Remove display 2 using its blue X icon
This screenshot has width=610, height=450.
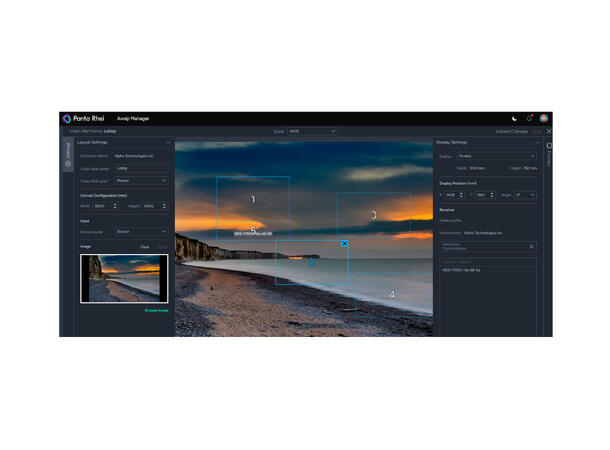click(344, 243)
